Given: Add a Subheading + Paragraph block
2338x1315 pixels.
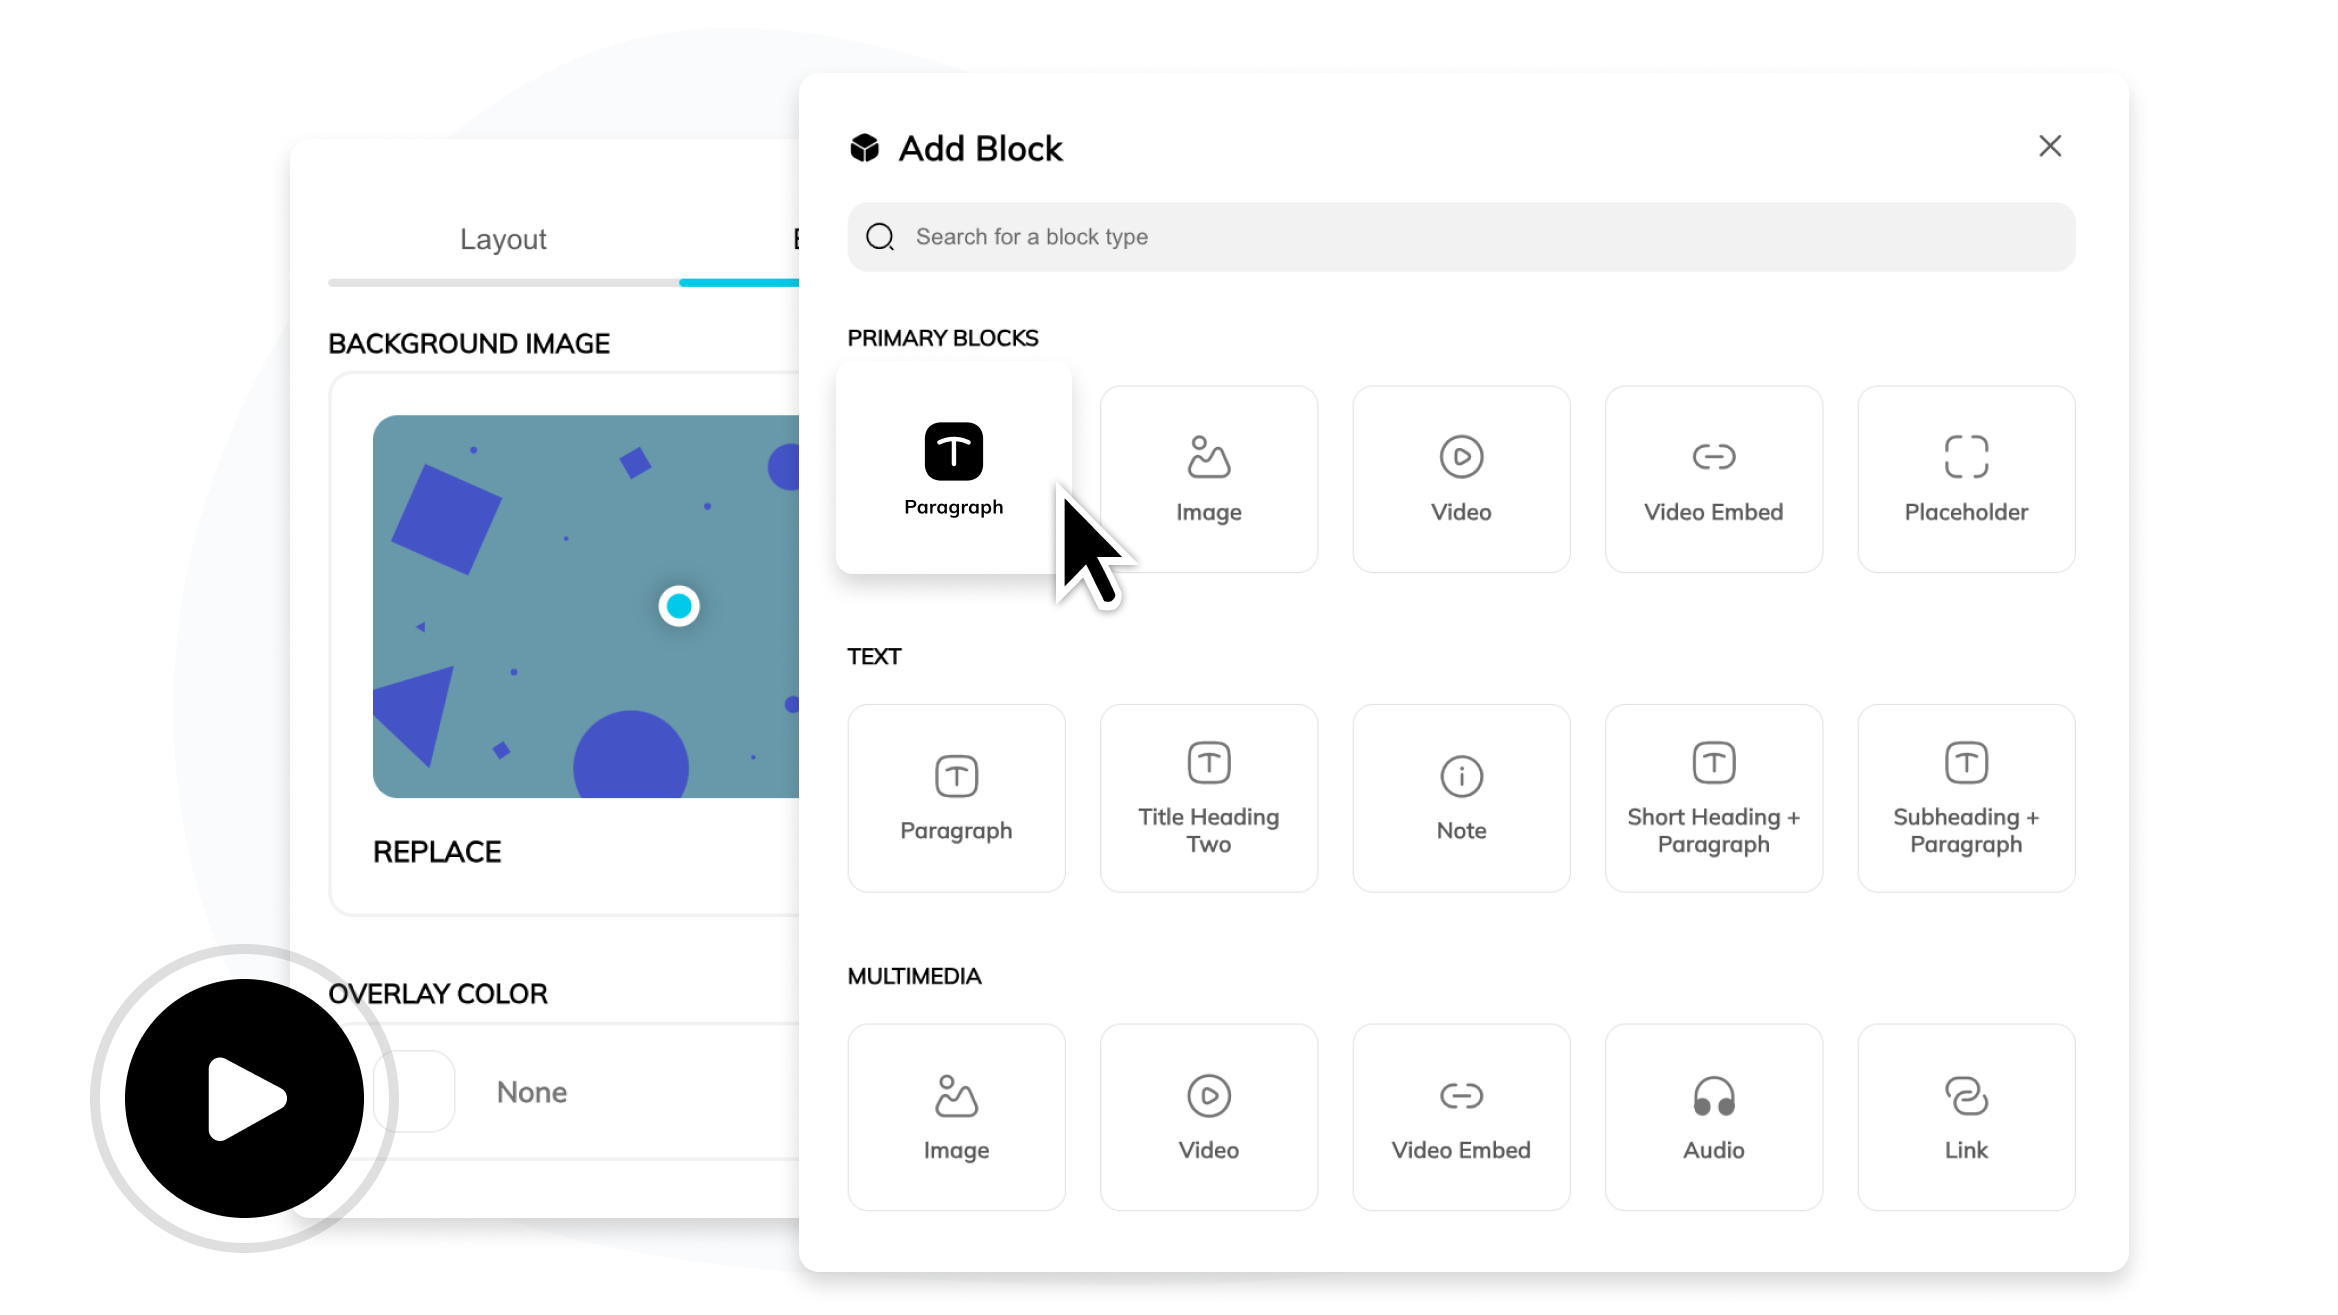Looking at the screenshot, I should tap(1965, 797).
